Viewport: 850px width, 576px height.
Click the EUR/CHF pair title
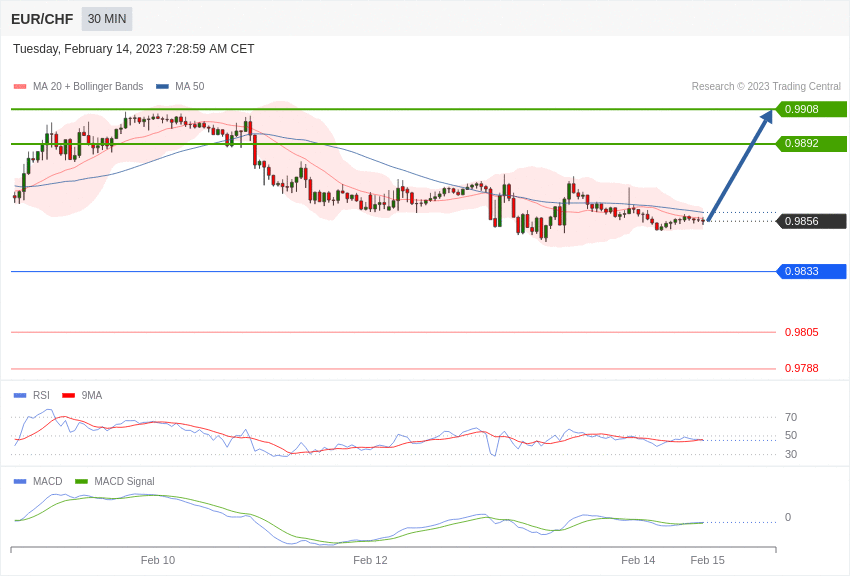click(42, 19)
